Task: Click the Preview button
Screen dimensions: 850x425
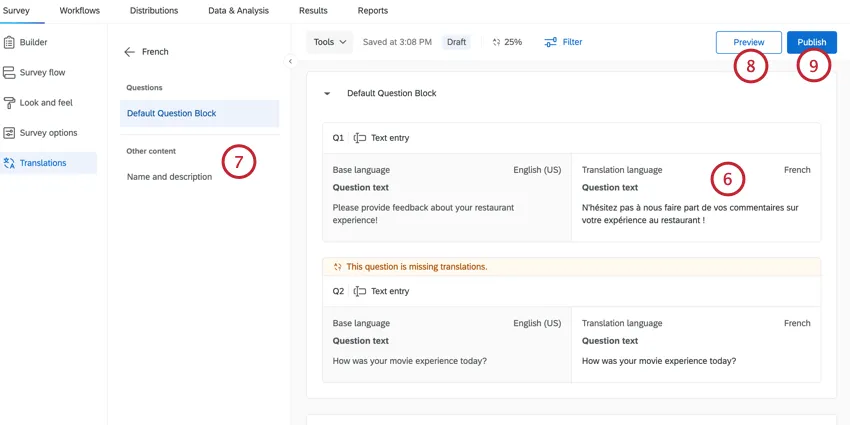Action: click(x=748, y=42)
